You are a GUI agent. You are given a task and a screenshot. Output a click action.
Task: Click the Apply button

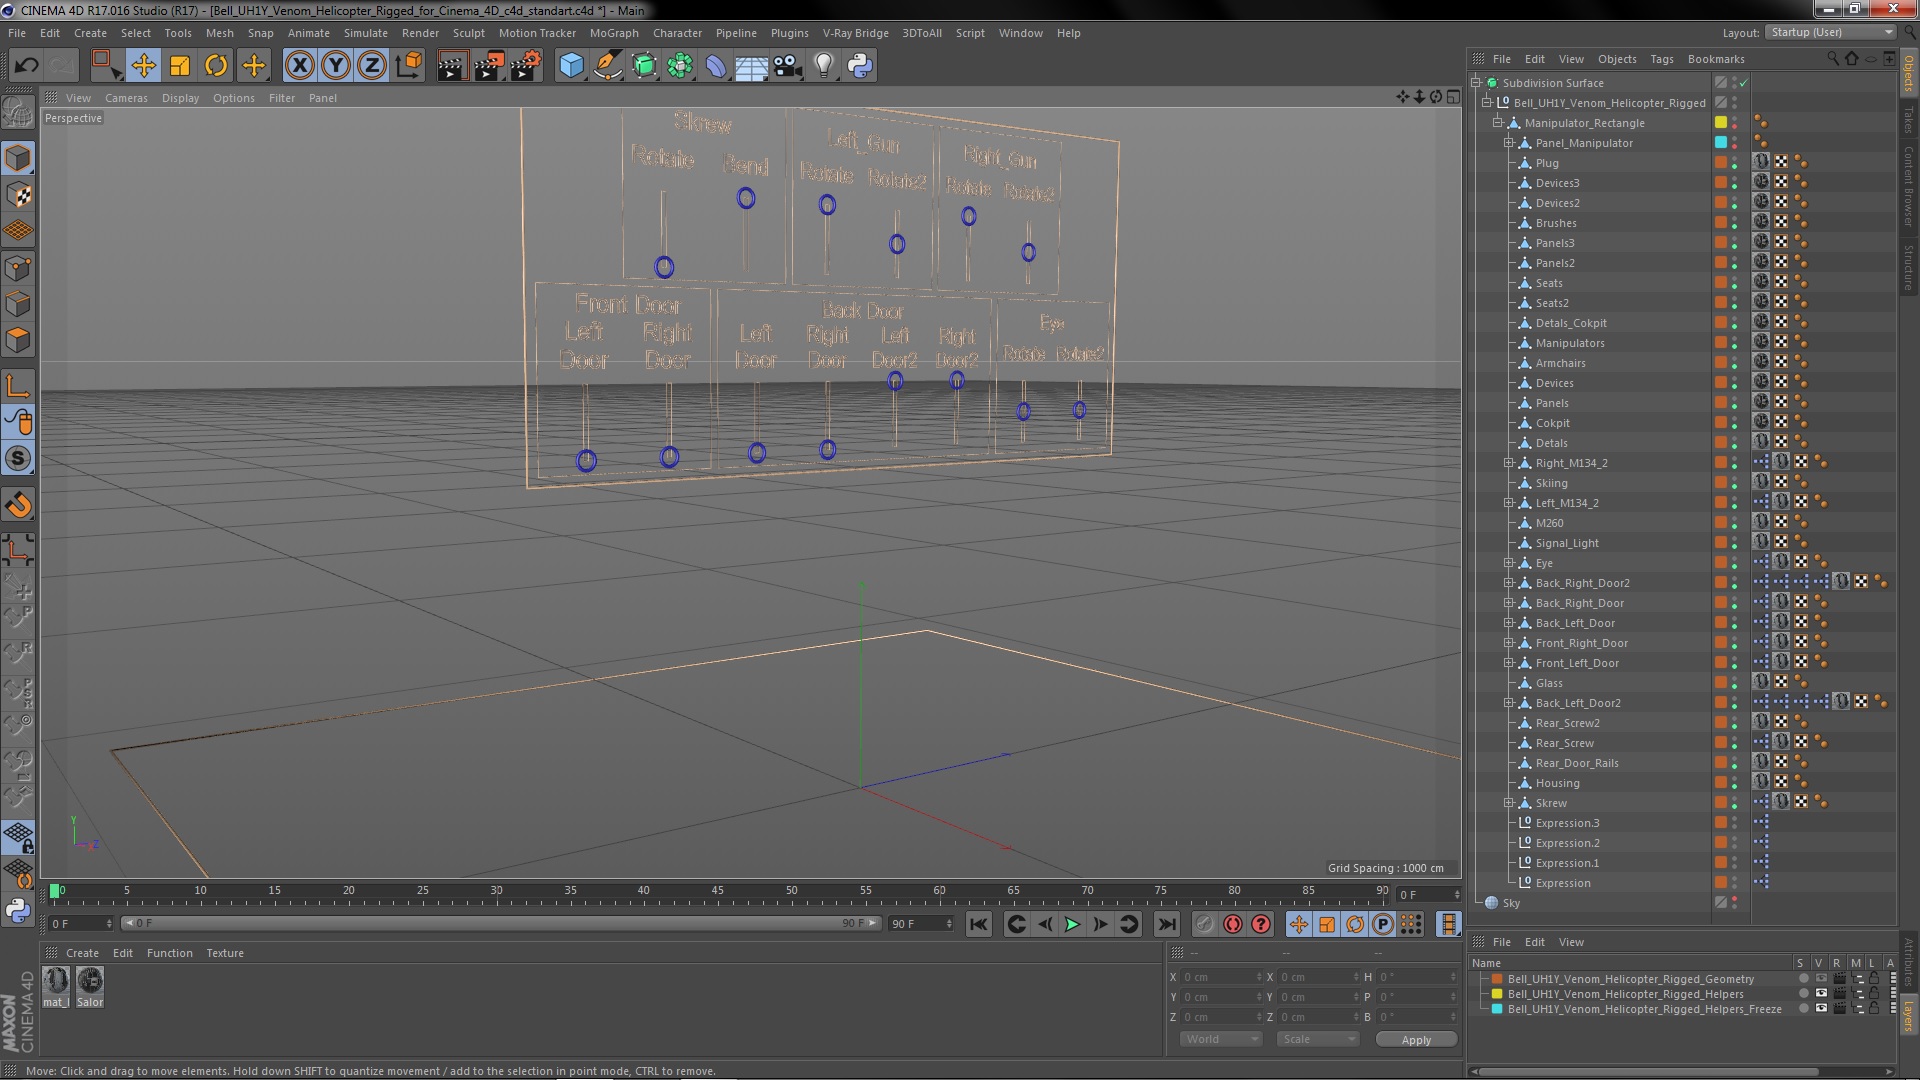tap(1416, 1040)
